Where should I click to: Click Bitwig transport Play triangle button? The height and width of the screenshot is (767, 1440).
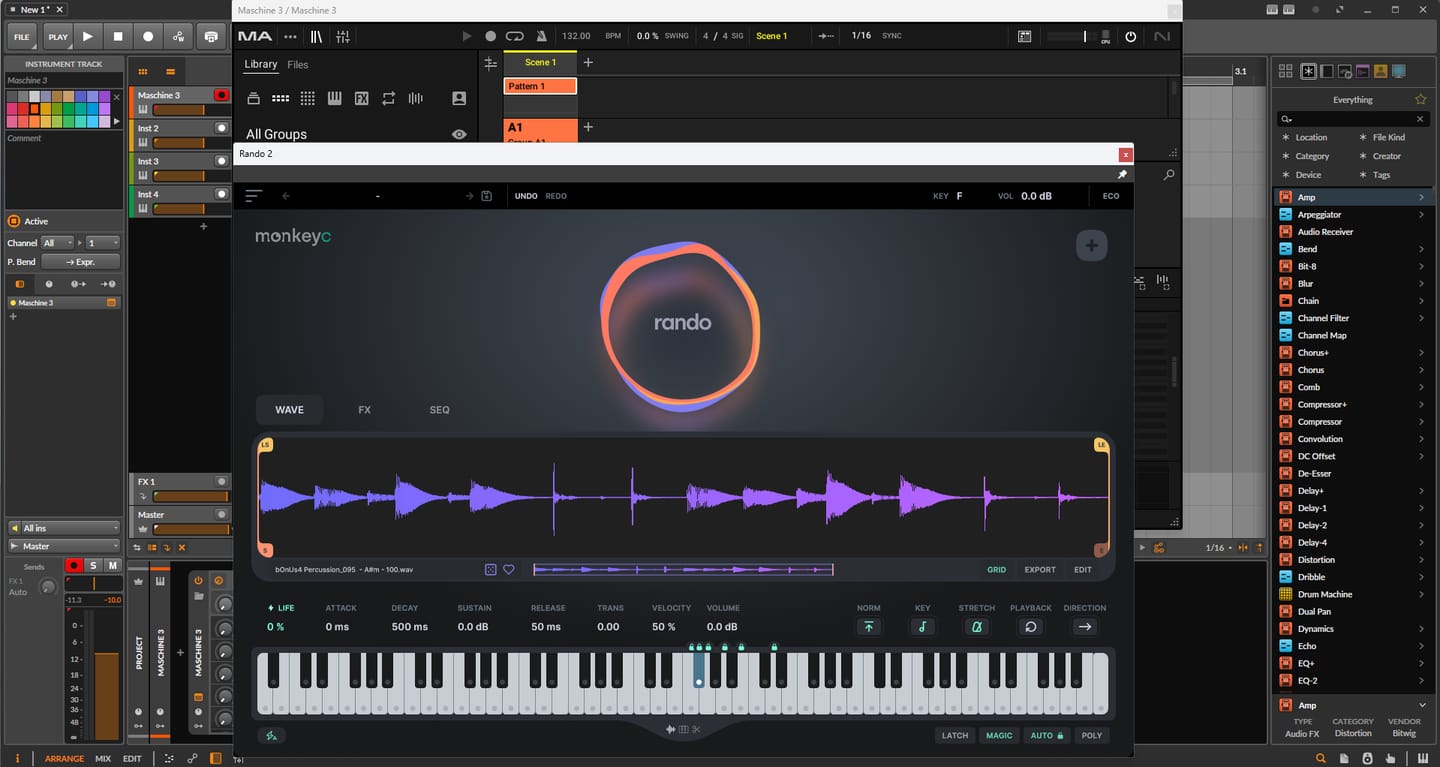point(88,37)
